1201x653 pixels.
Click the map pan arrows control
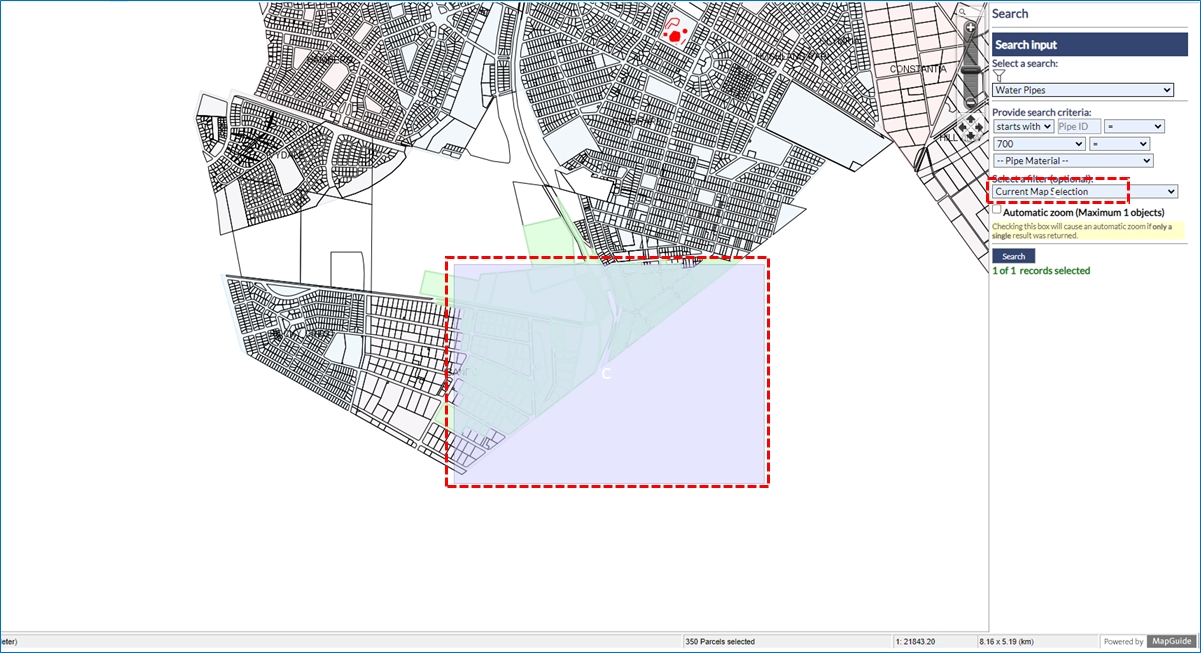[970, 127]
